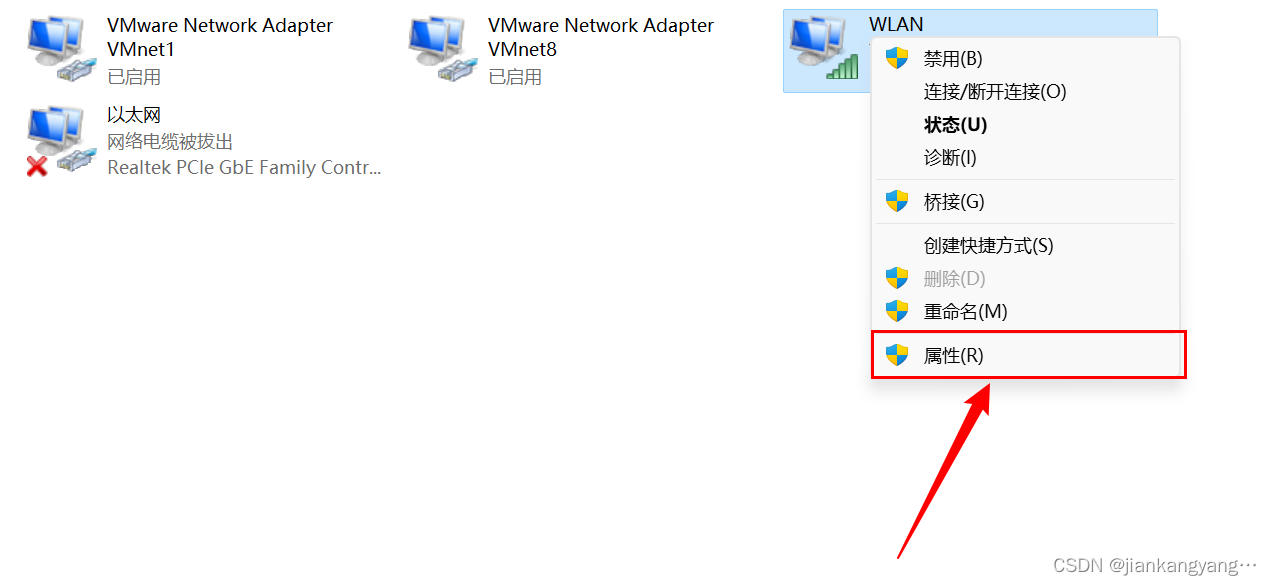Click the WLAN connection name label

pos(896,25)
